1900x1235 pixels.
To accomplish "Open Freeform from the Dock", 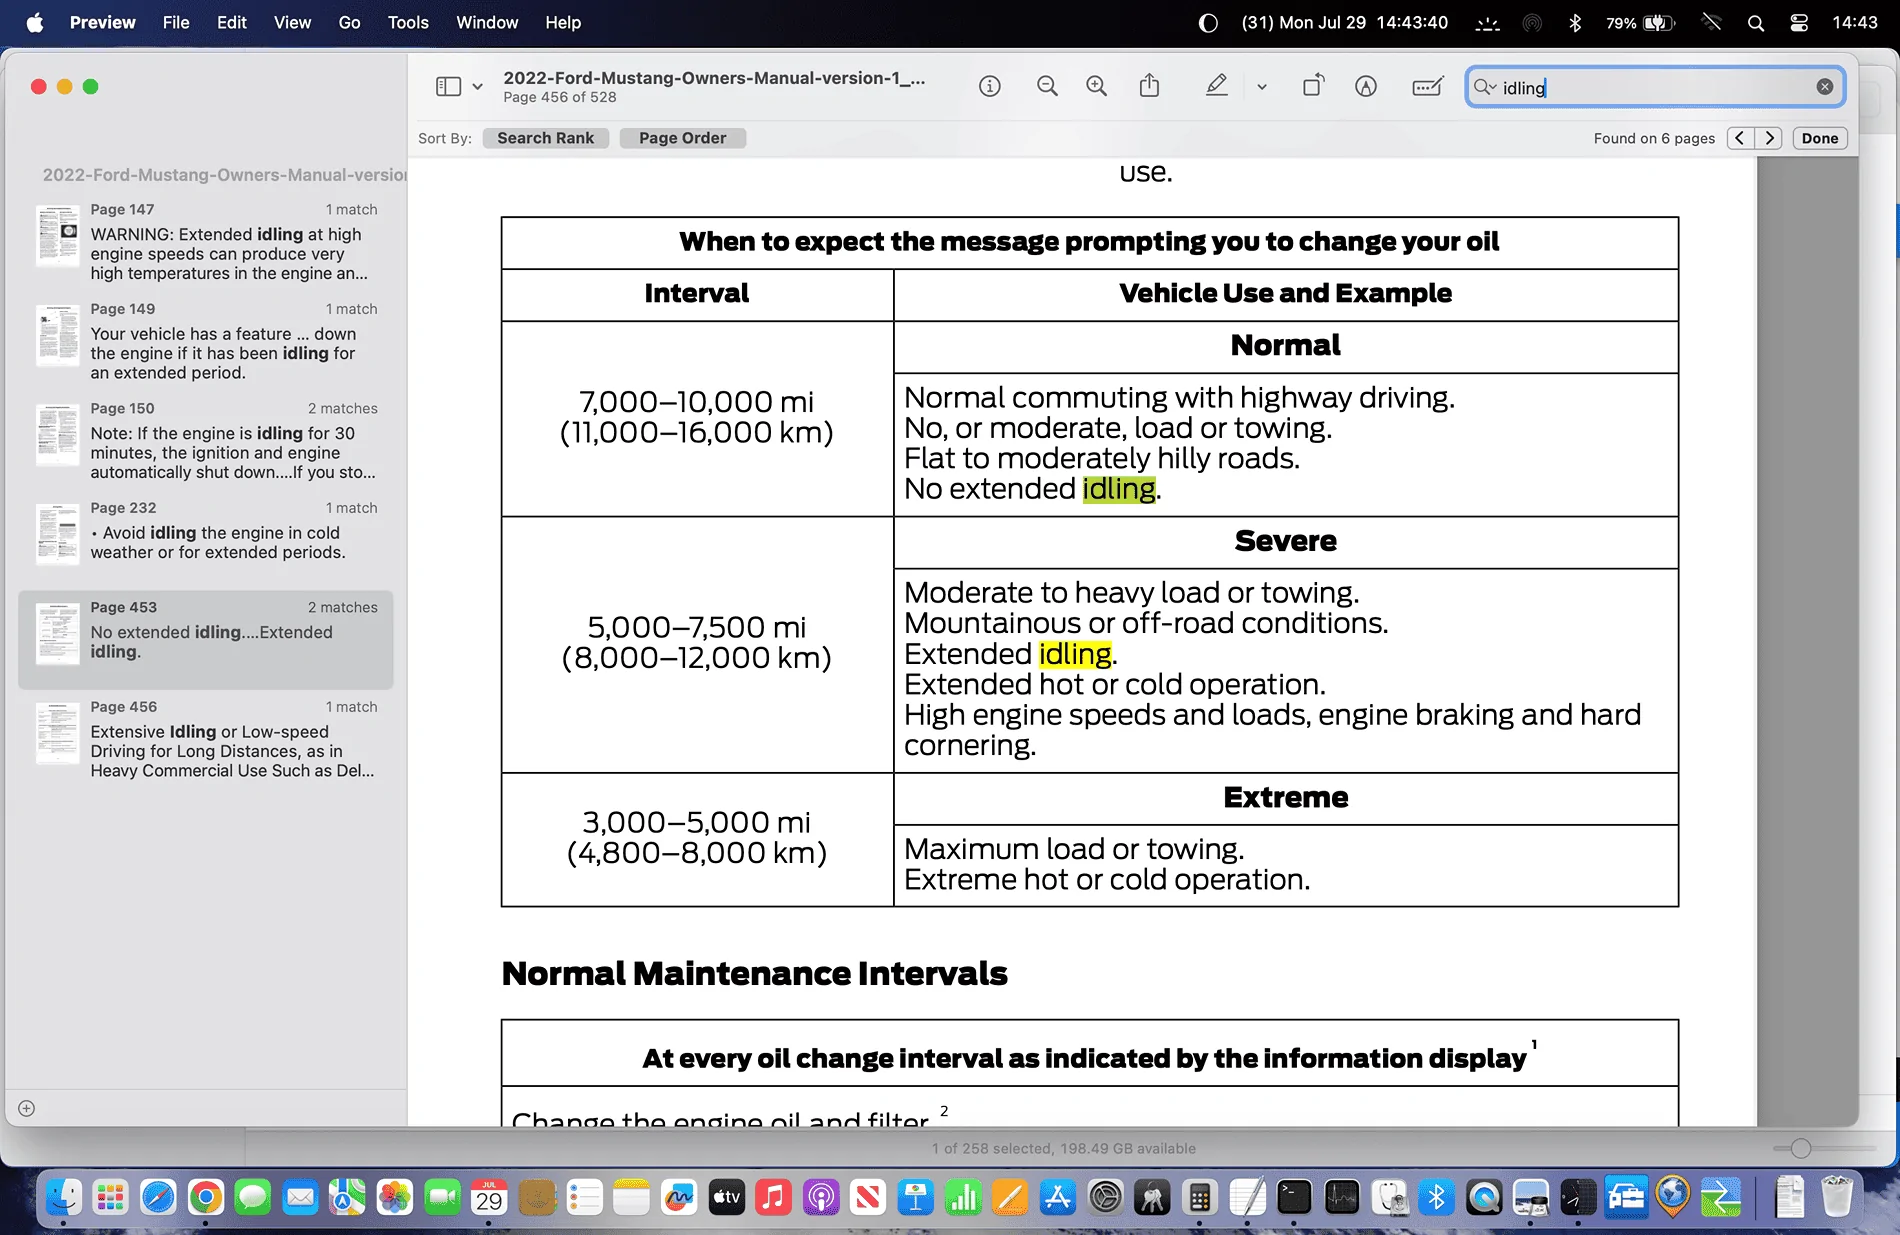I will [679, 1196].
